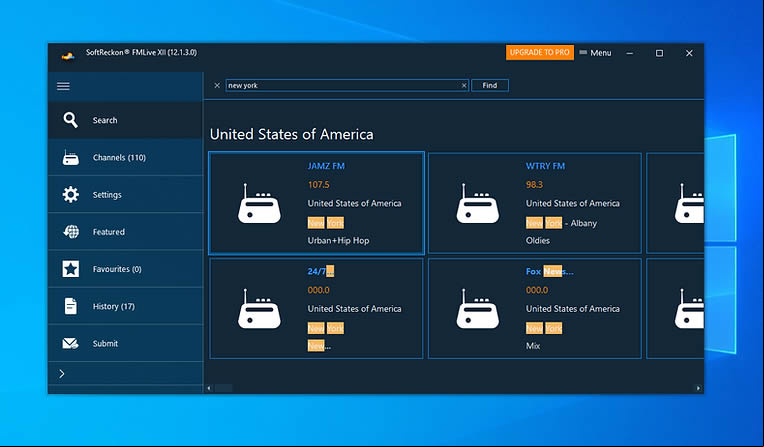Click Urban+Hip Hop genre text
764x447 pixels.
(x=338, y=240)
